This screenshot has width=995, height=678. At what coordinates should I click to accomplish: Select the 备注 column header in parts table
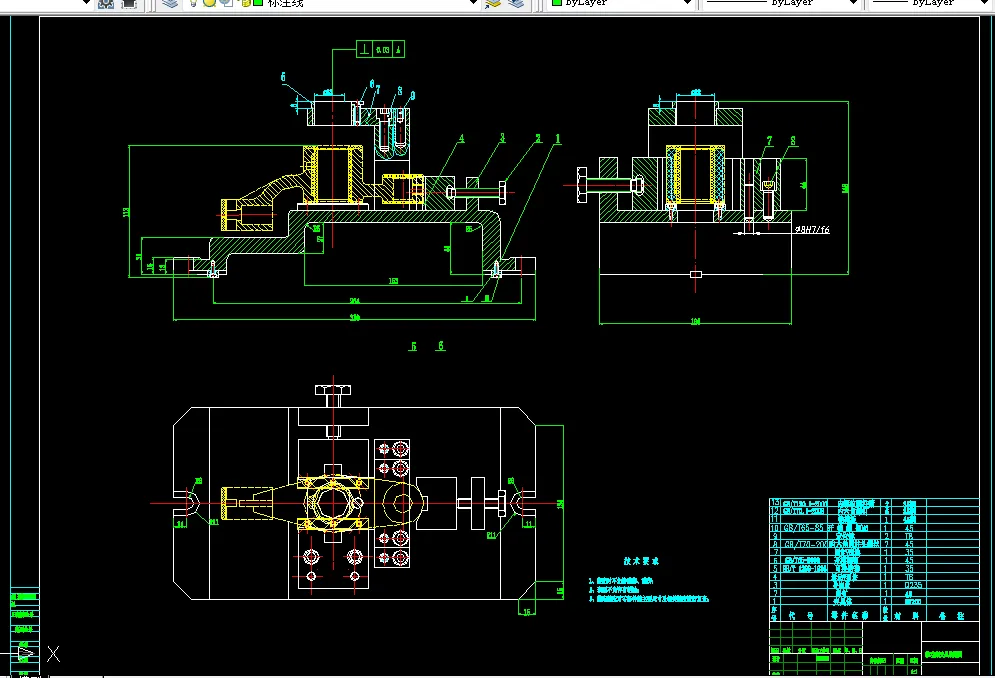pyautogui.click(x=952, y=615)
